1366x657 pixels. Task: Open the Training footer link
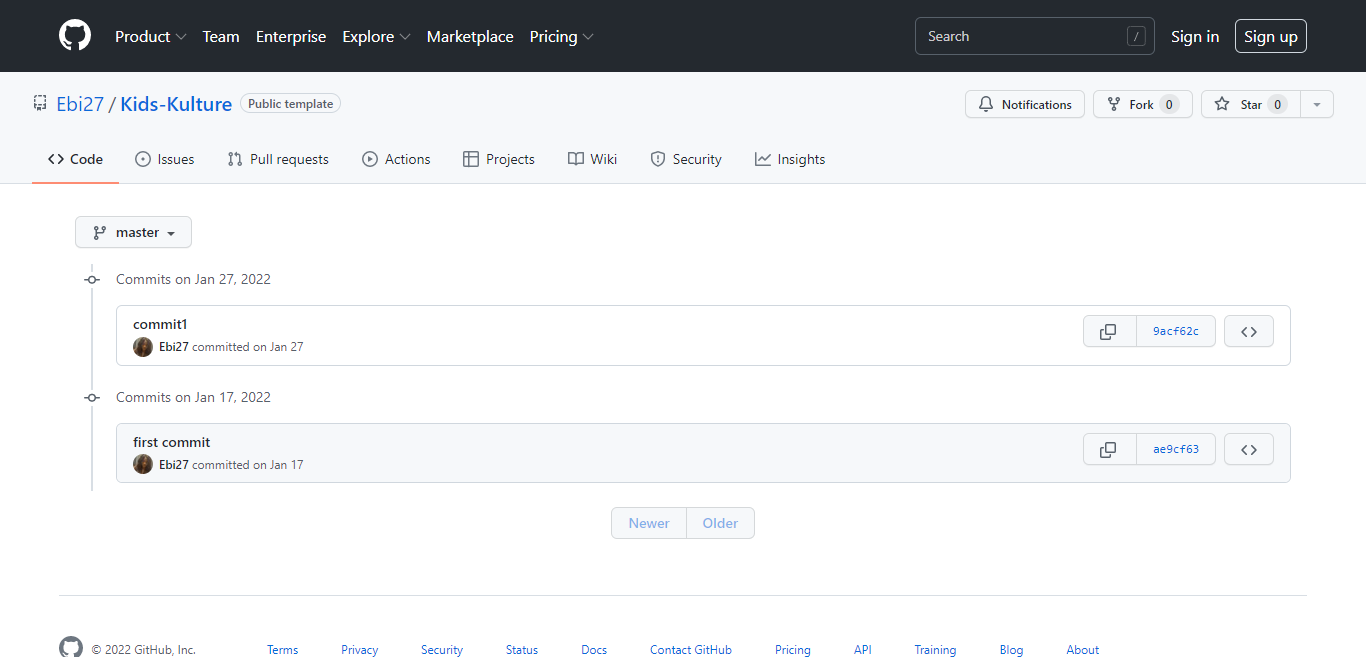(935, 650)
